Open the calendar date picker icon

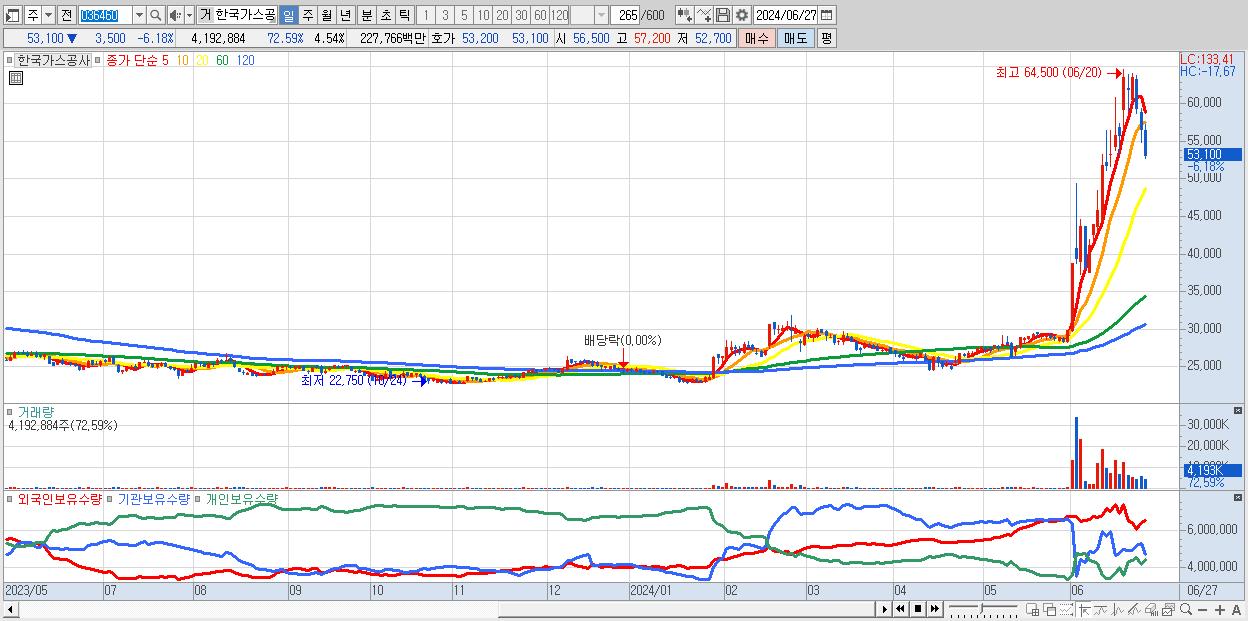click(827, 15)
